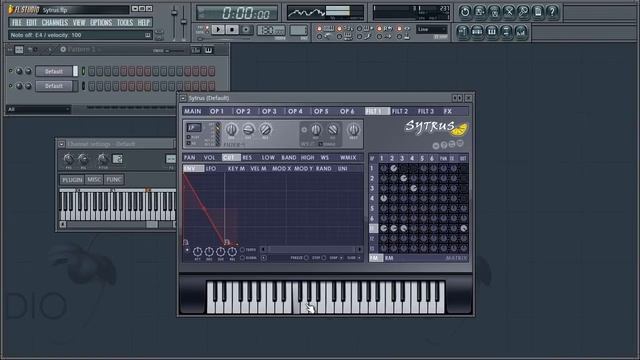Open the Options menu
Screen dimensions: 640x360
click(101, 22)
